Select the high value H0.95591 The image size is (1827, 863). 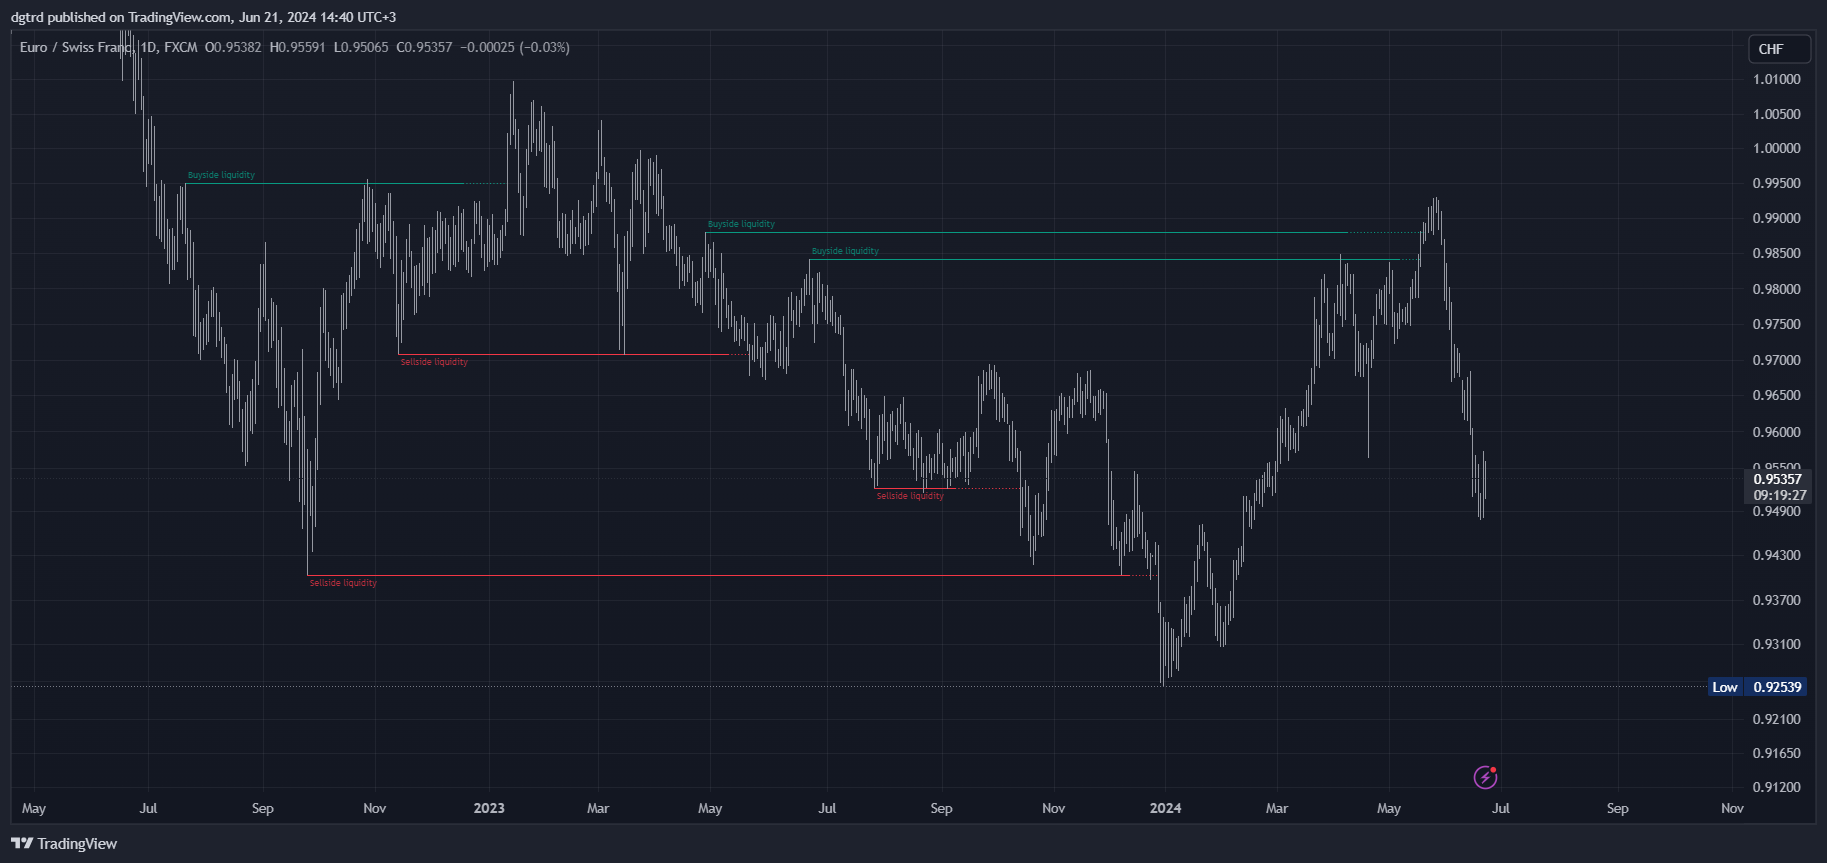(x=298, y=47)
